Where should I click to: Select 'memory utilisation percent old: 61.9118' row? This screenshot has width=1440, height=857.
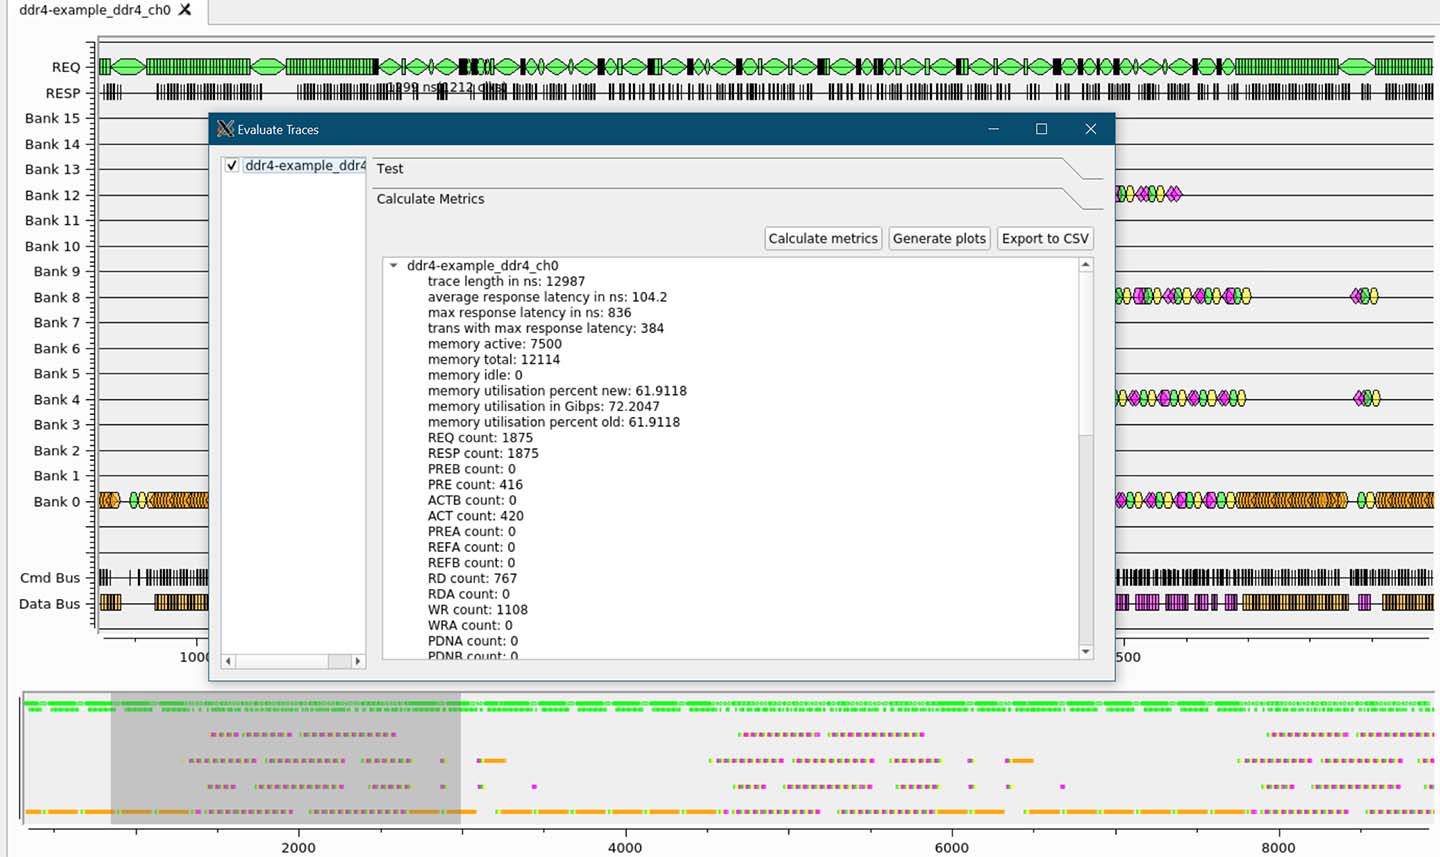pos(553,422)
